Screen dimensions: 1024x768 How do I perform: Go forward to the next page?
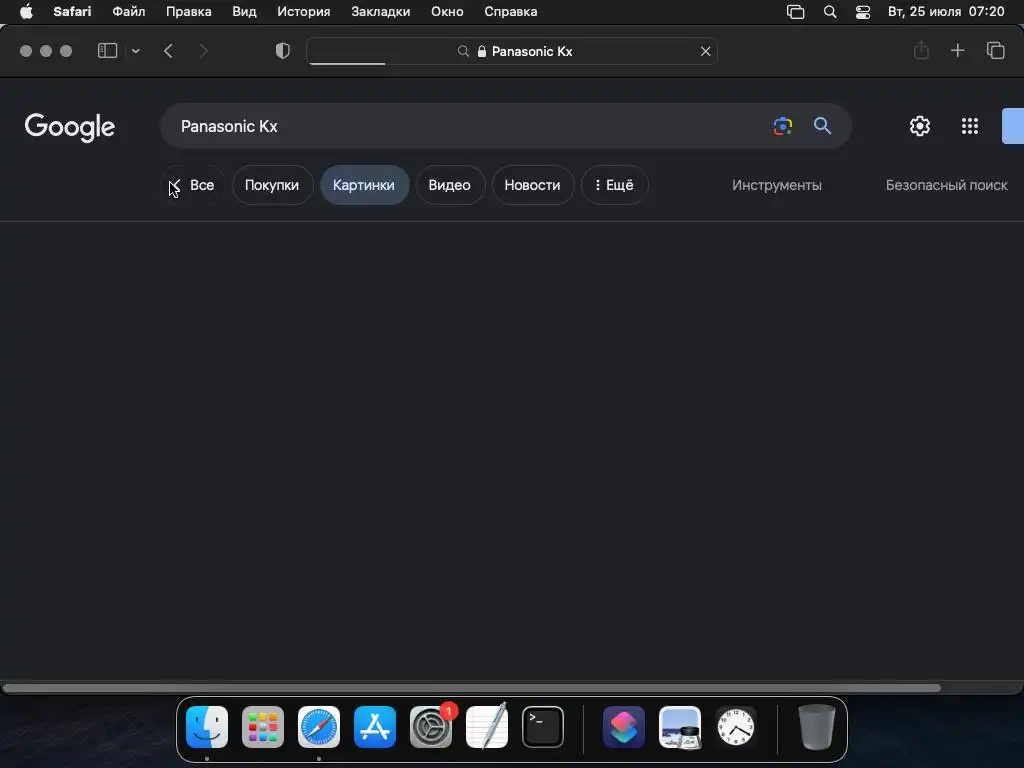[203, 51]
